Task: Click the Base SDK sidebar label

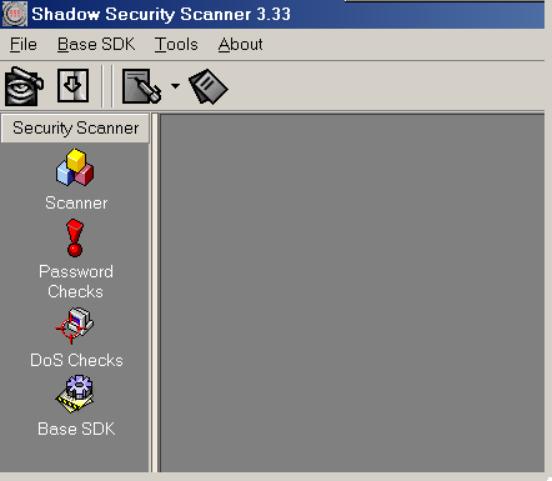Action: [x=76, y=429]
